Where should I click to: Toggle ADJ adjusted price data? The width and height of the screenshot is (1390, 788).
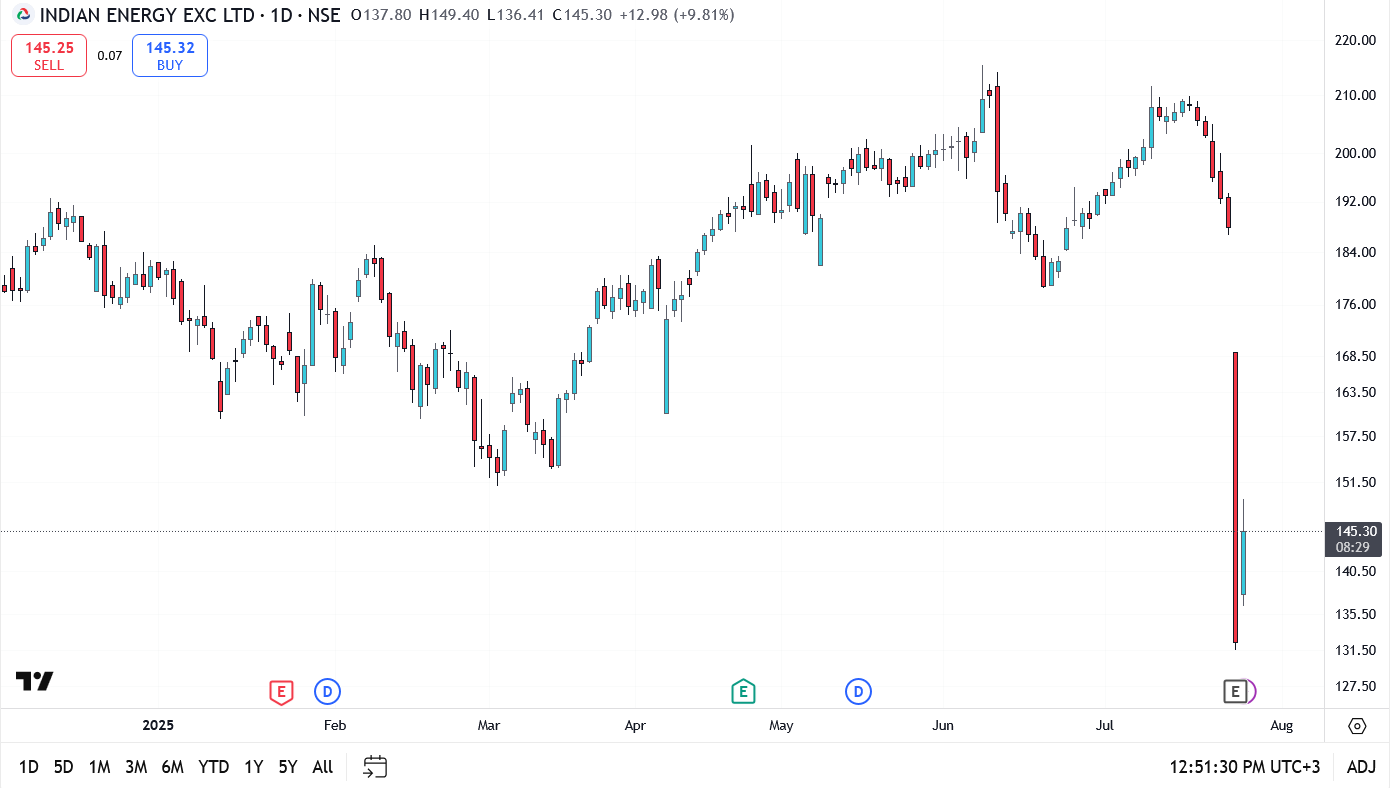click(x=1362, y=766)
